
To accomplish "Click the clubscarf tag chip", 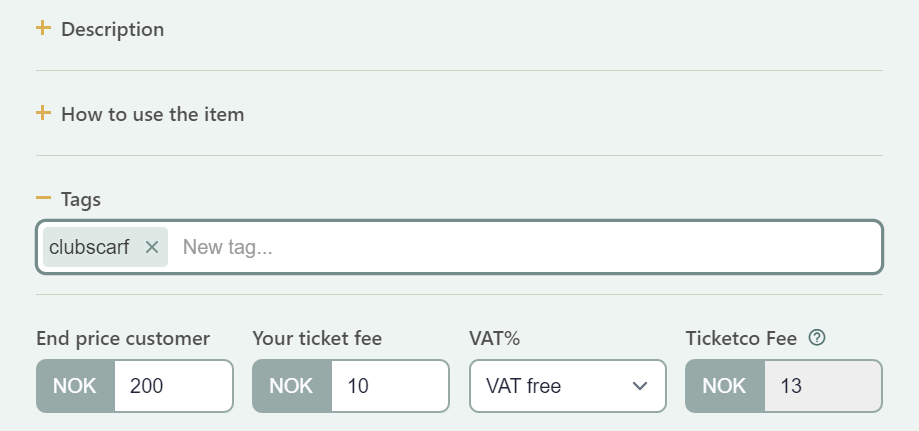I will coord(89,247).
